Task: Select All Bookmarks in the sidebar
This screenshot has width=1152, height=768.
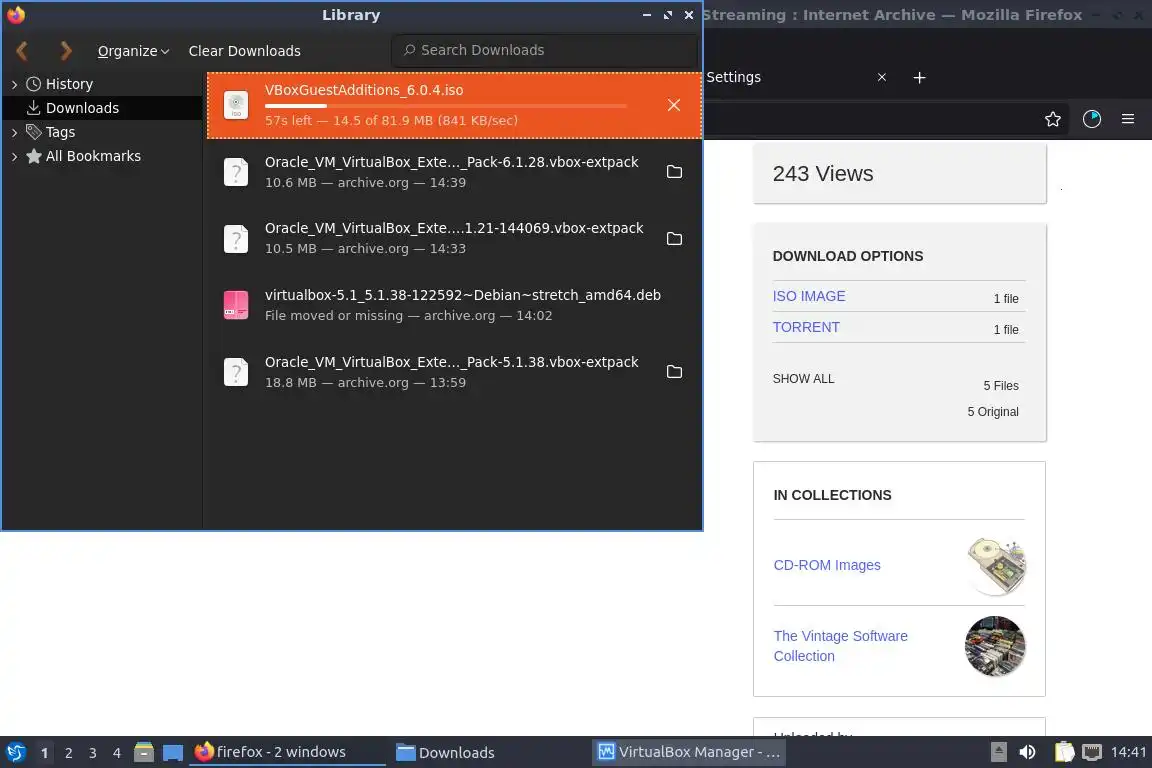Action: pos(93,156)
